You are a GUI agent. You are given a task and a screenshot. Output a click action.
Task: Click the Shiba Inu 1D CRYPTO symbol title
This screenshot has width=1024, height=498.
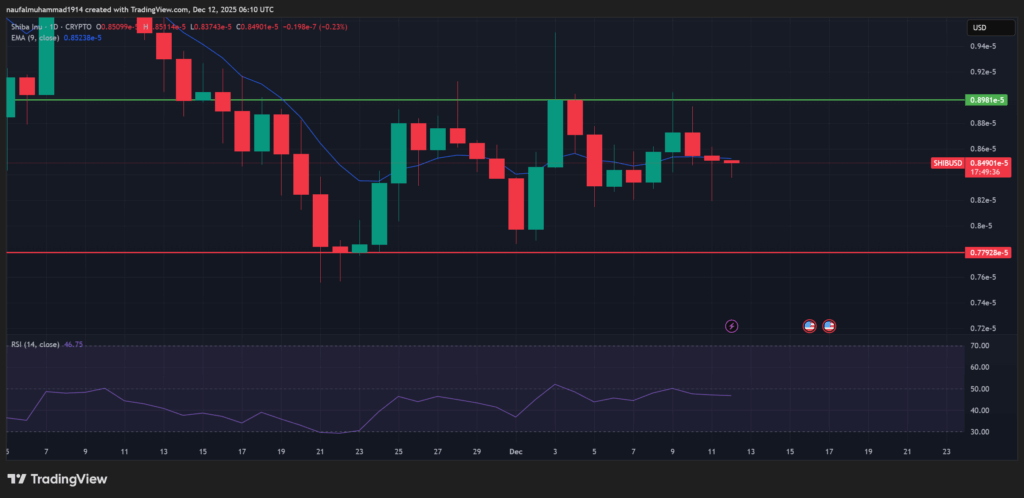[x=52, y=27]
